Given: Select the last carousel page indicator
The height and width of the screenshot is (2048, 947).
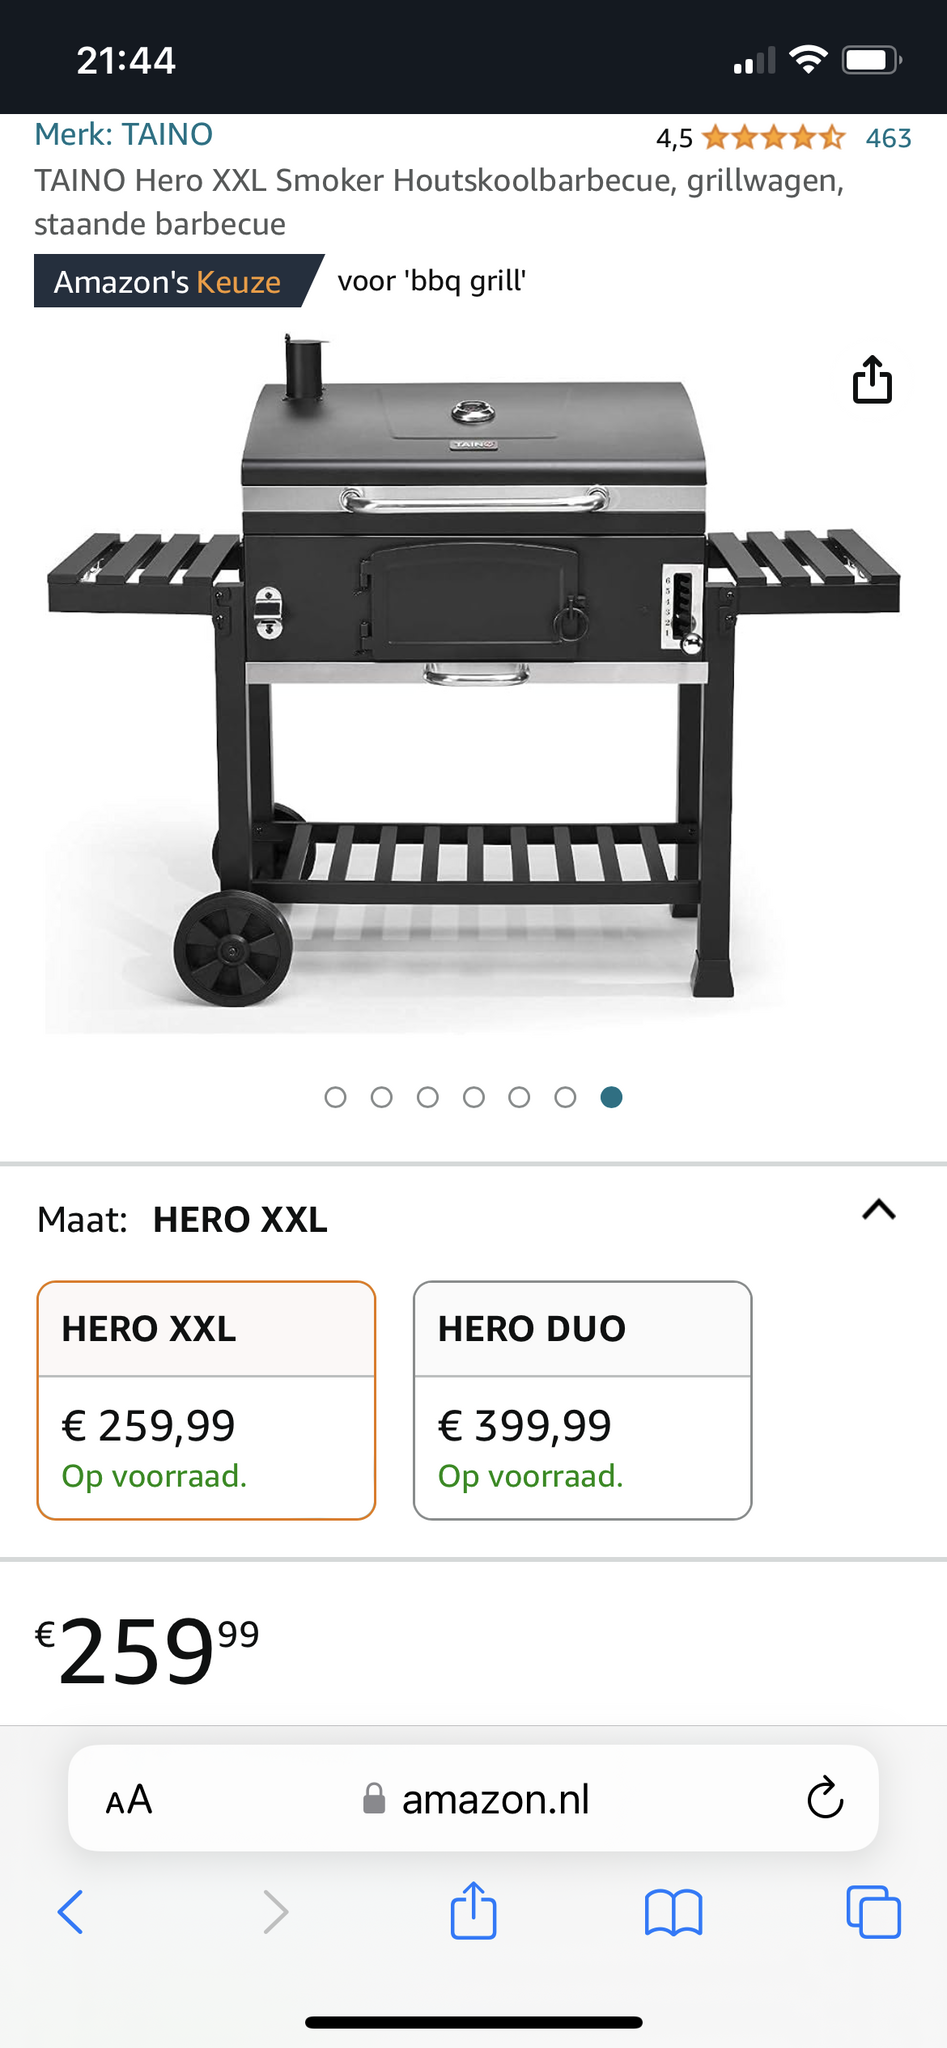Looking at the screenshot, I should point(612,1097).
